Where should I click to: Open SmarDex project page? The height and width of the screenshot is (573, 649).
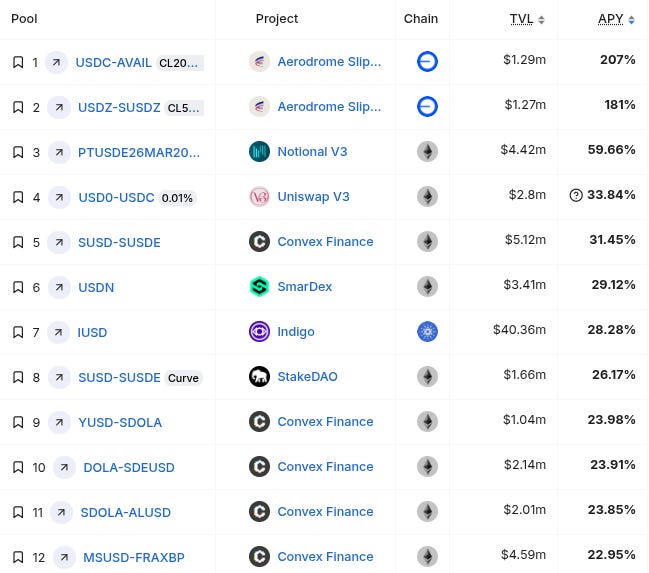(305, 286)
